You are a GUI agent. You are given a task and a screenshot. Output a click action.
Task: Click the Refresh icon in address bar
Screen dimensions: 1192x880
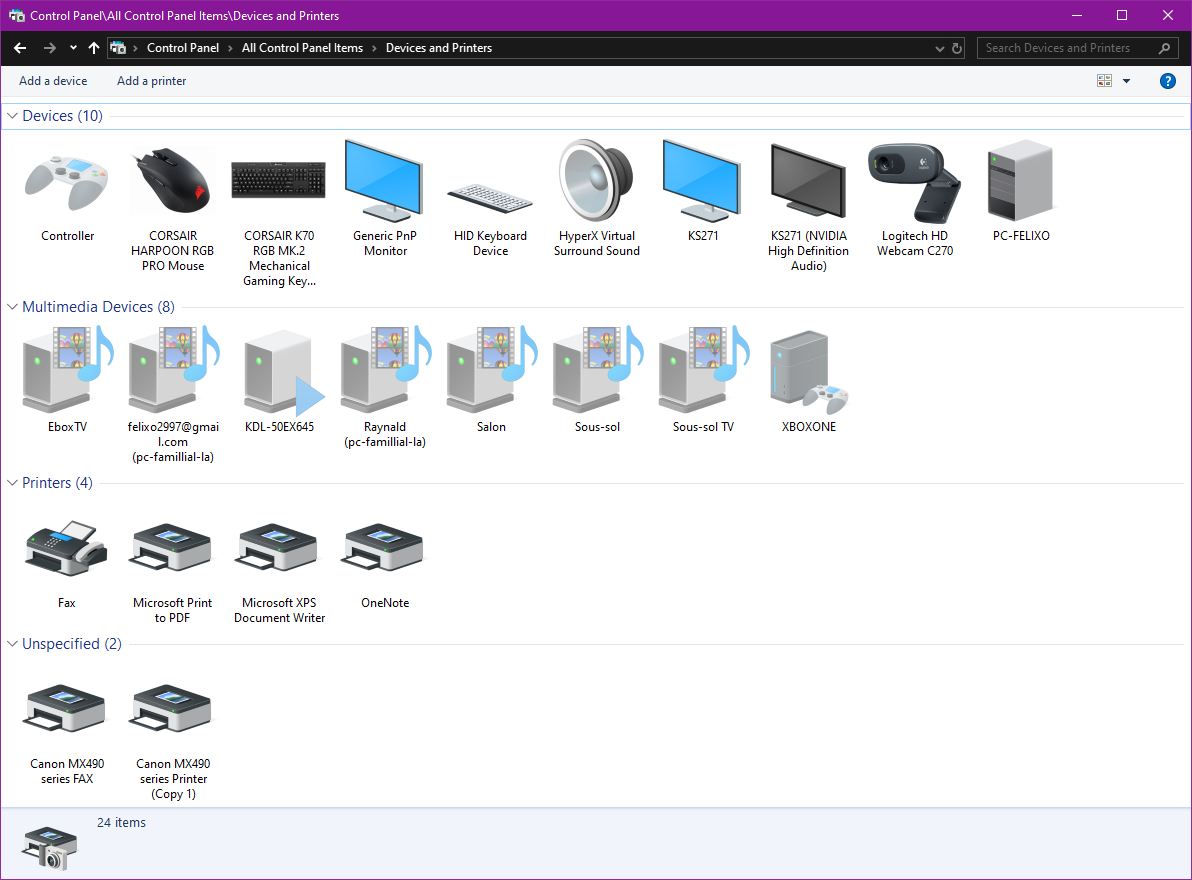957,48
